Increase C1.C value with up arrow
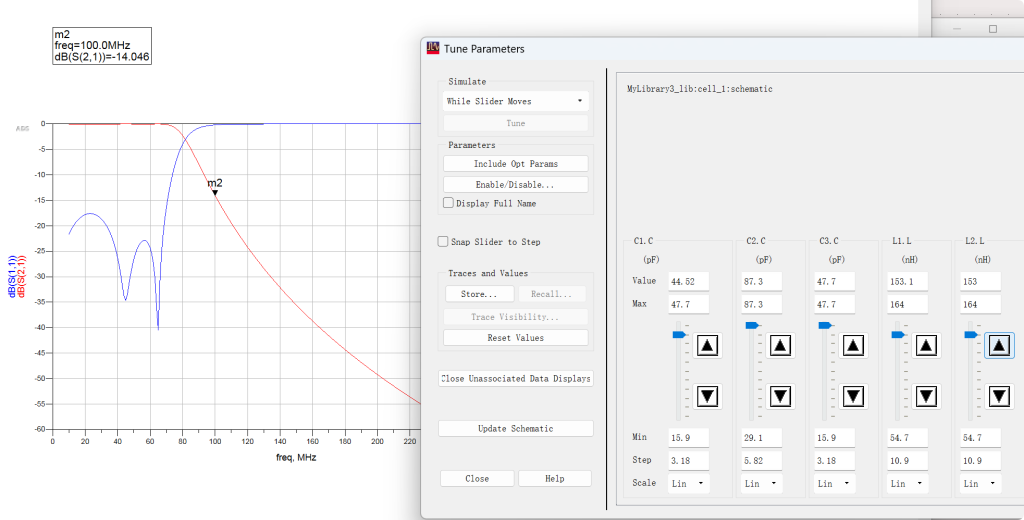Viewport: 1024px width, 520px height. (x=707, y=345)
